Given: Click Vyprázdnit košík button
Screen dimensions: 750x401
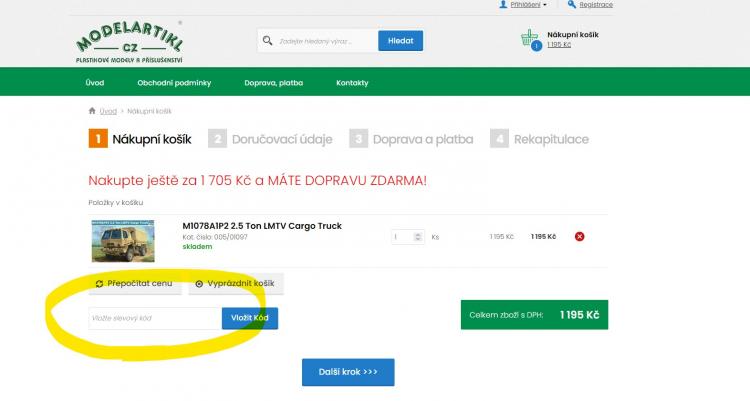Looking at the screenshot, I should (236, 283).
